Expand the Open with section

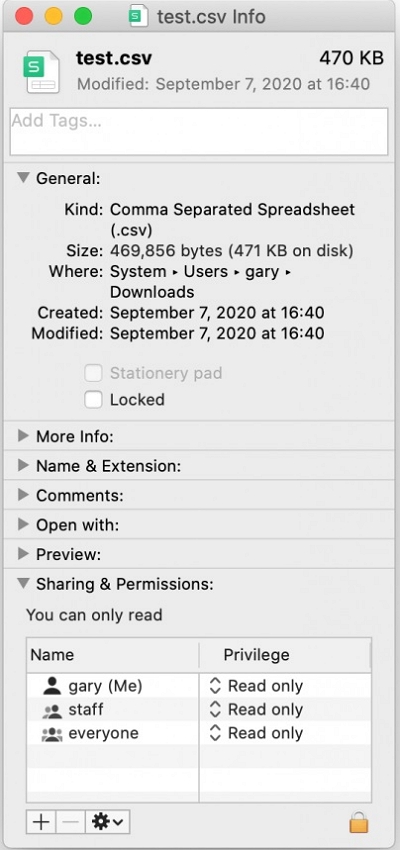click(23, 524)
